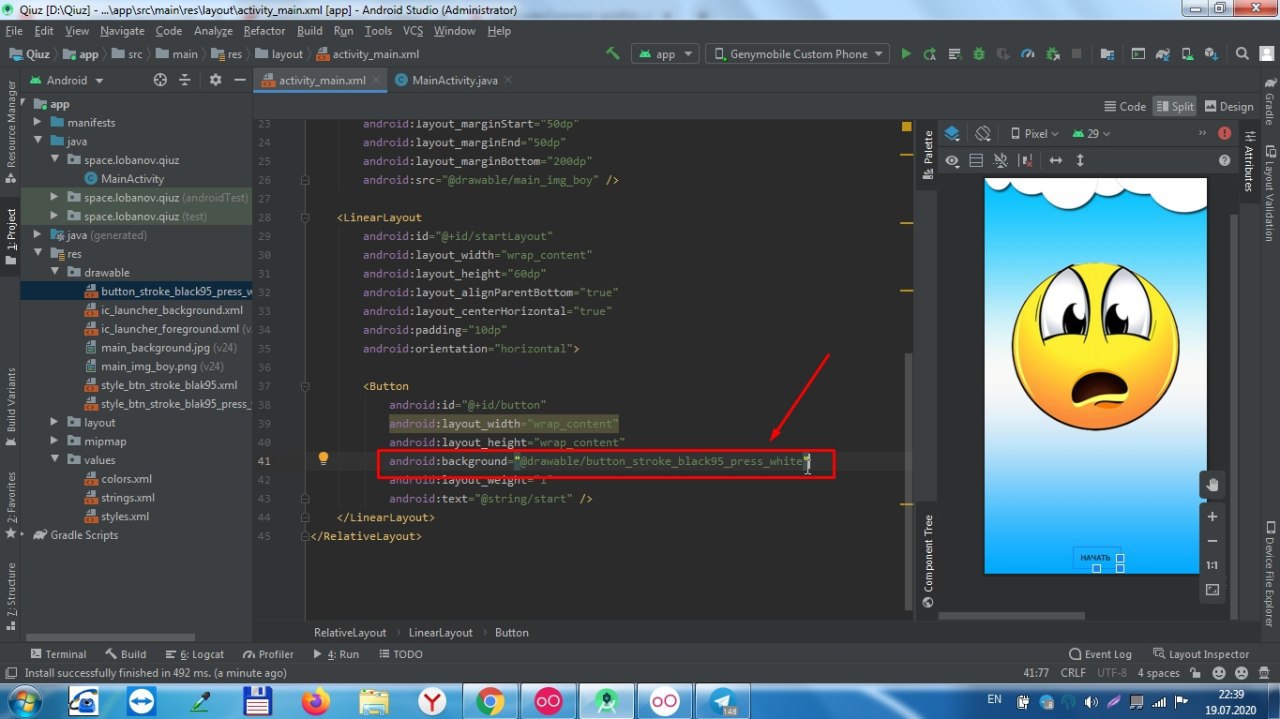The image size is (1280, 719).
Task: Toggle the Attributes side tab
Action: [1249, 160]
